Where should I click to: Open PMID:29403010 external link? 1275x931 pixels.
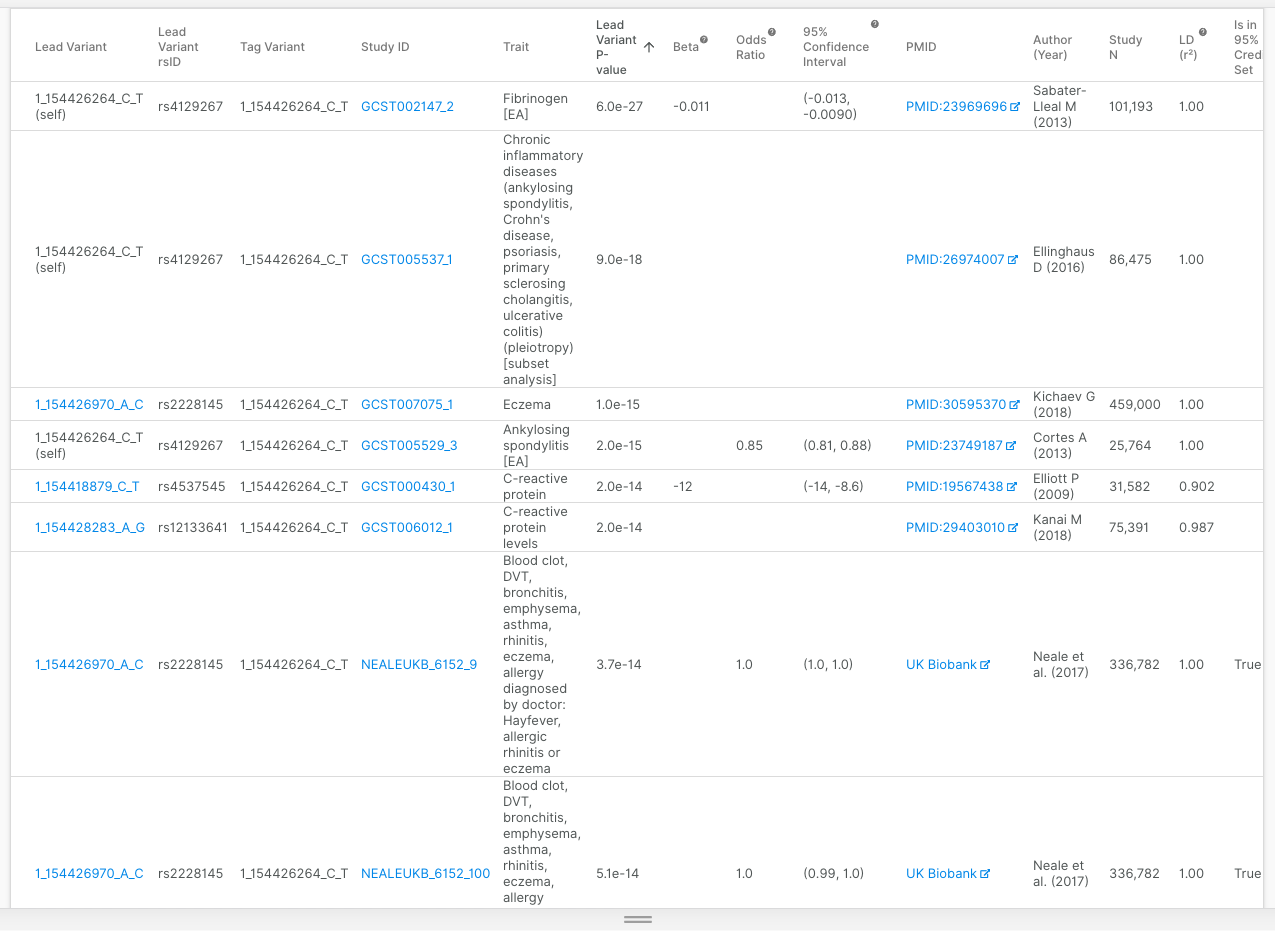pyautogui.click(x=961, y=528)
